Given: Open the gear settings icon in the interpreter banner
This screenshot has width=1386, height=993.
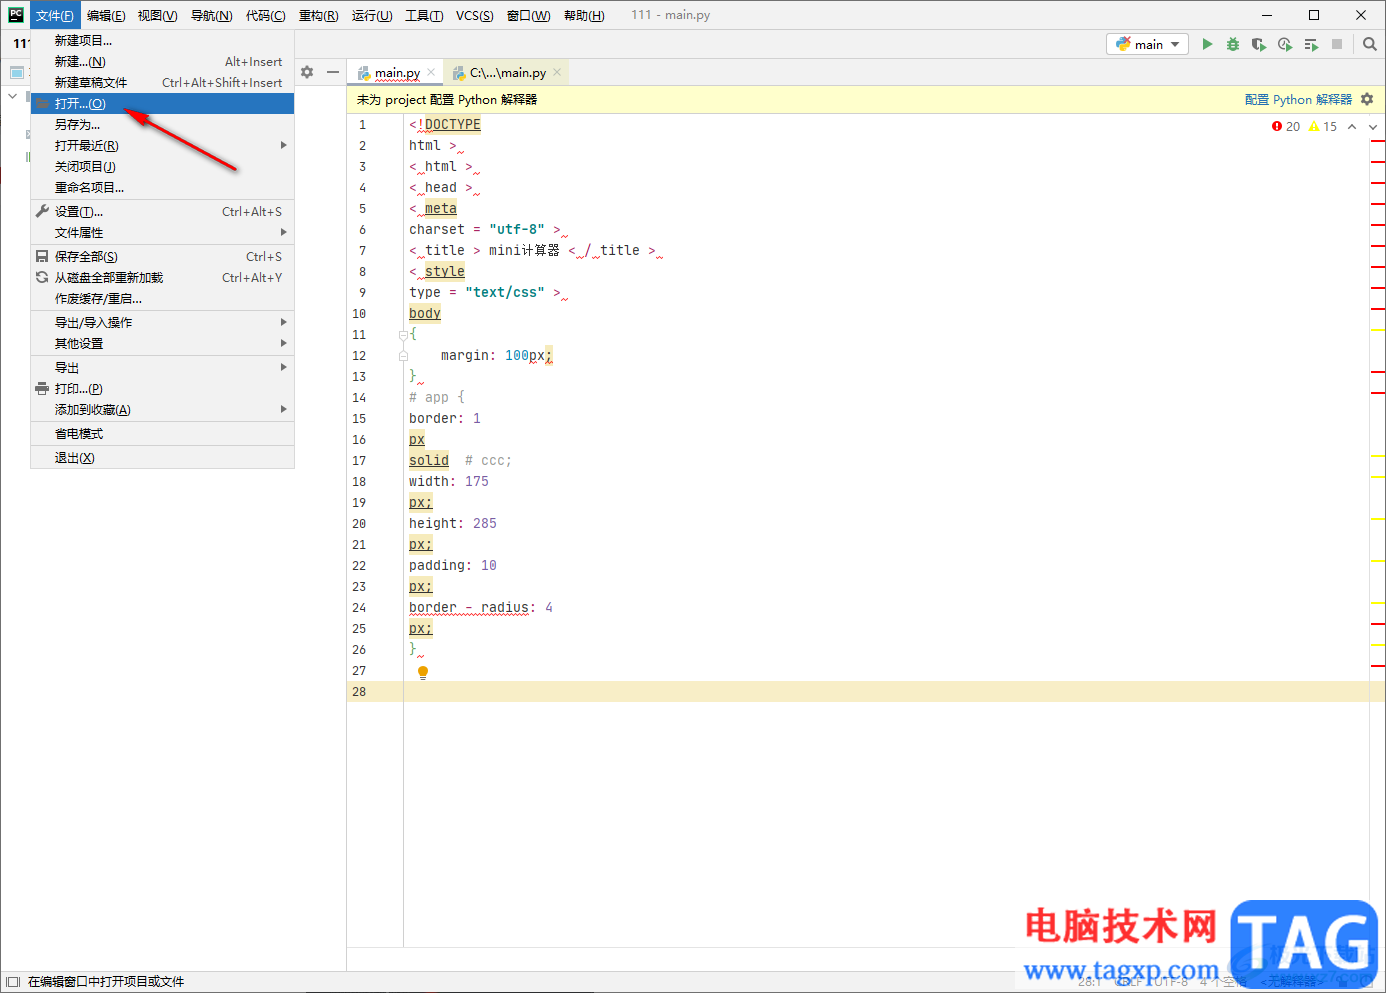Looking at the screenshot, I should click(1367, 99).
